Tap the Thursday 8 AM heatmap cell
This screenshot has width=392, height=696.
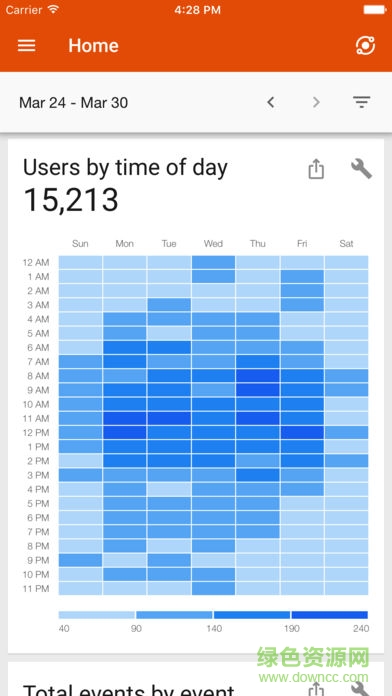coord(258,376)
